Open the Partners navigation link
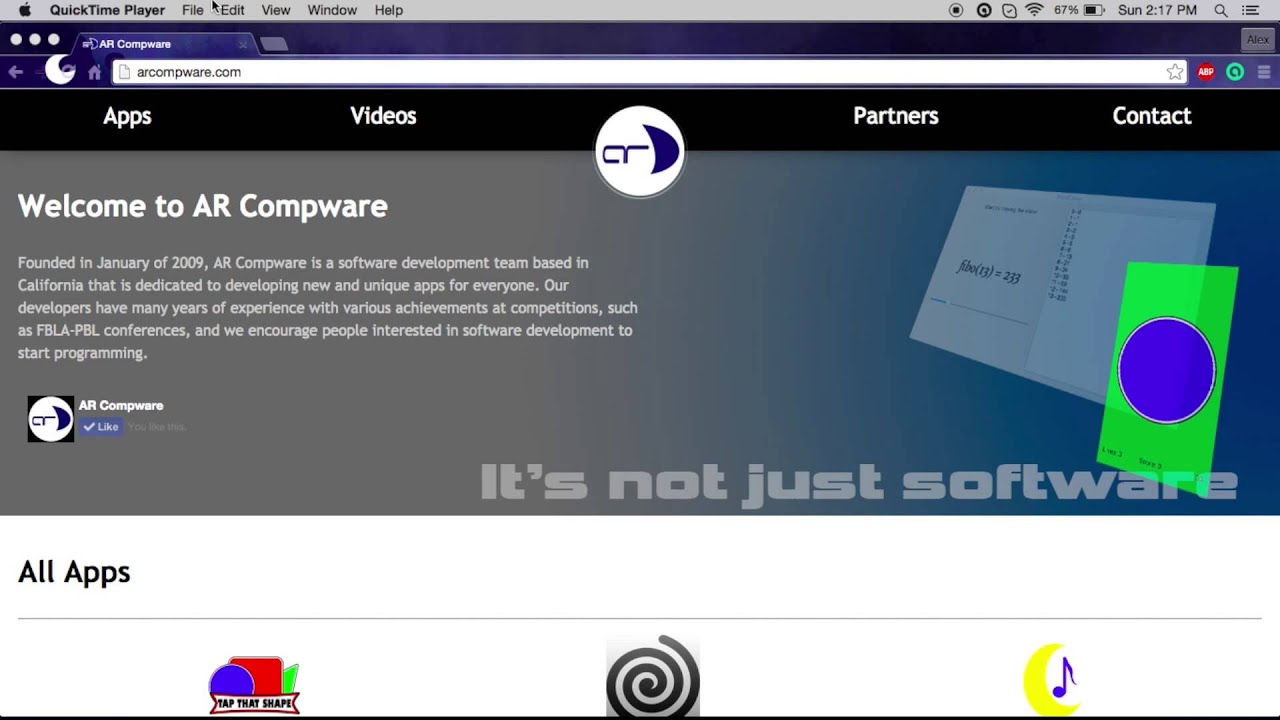1280x720 pixels. coord(896,116)
